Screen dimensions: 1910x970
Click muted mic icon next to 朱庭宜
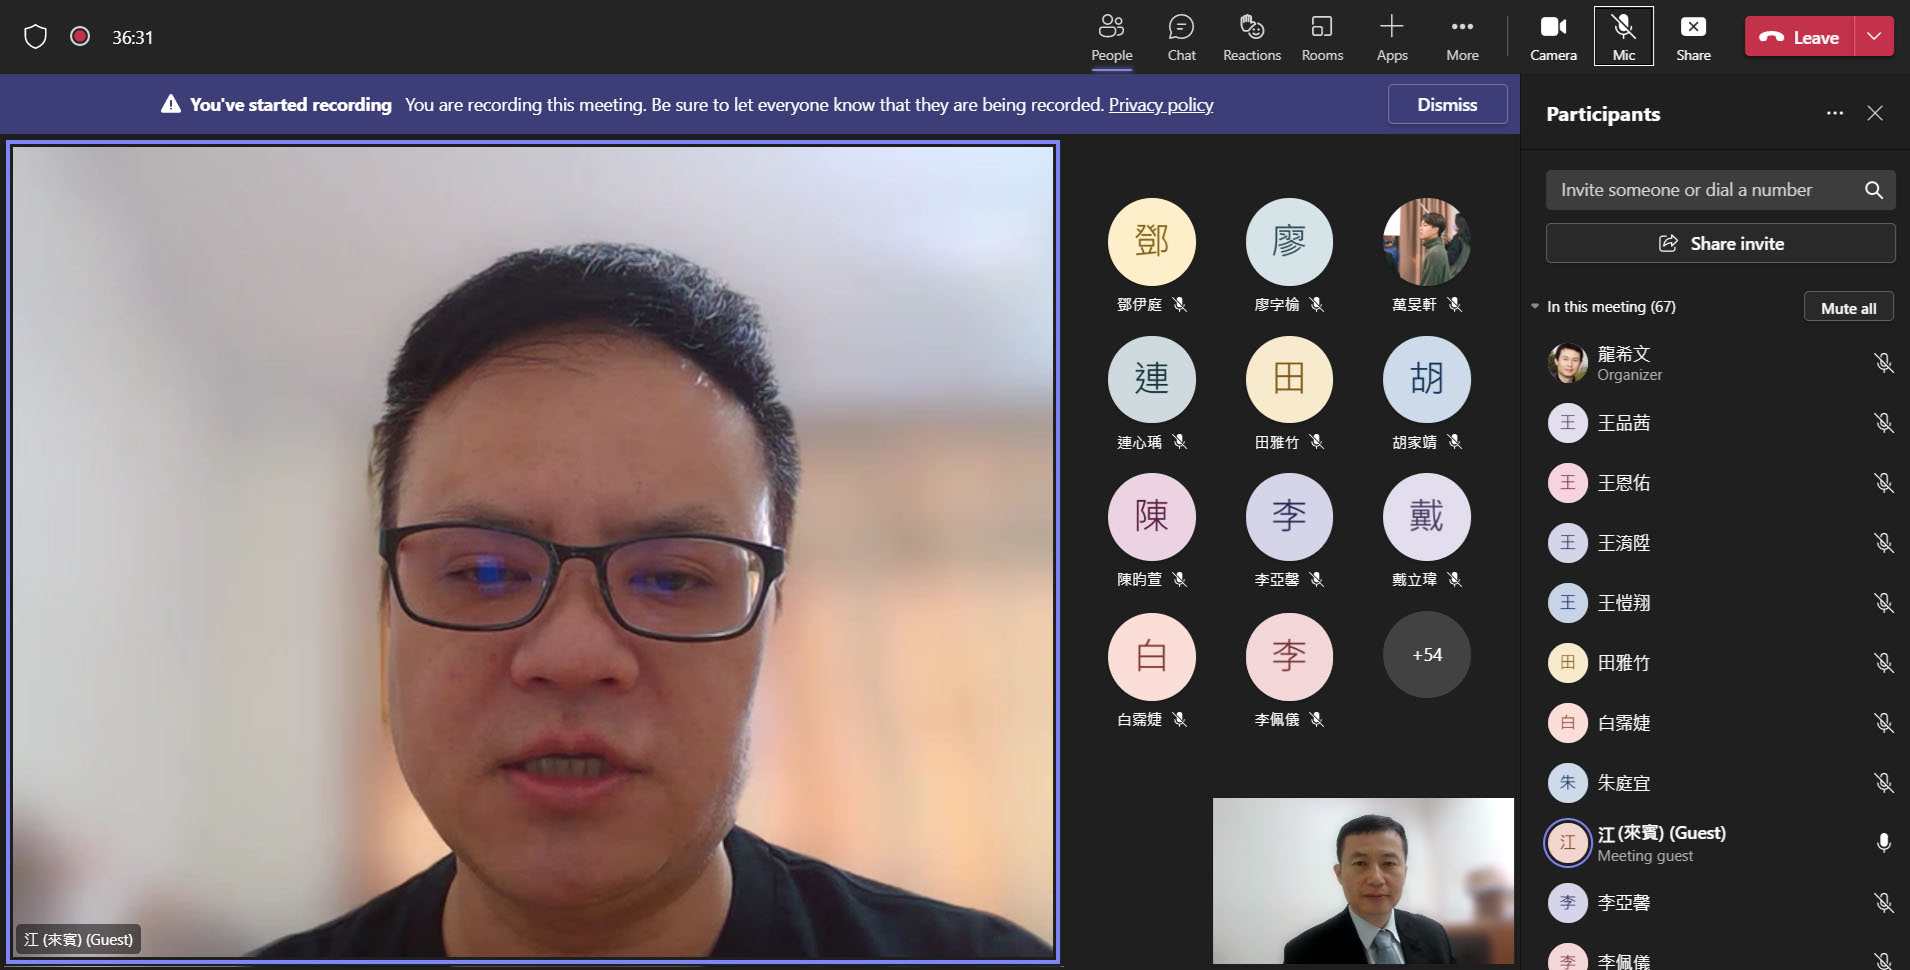(1884, 783)
